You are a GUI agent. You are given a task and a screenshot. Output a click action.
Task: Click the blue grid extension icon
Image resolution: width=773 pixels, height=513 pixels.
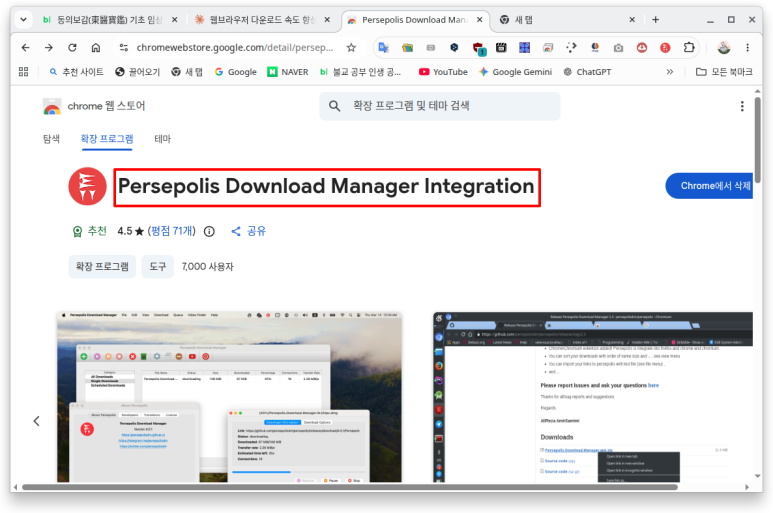pyautogui.click(x=525, y=47)
